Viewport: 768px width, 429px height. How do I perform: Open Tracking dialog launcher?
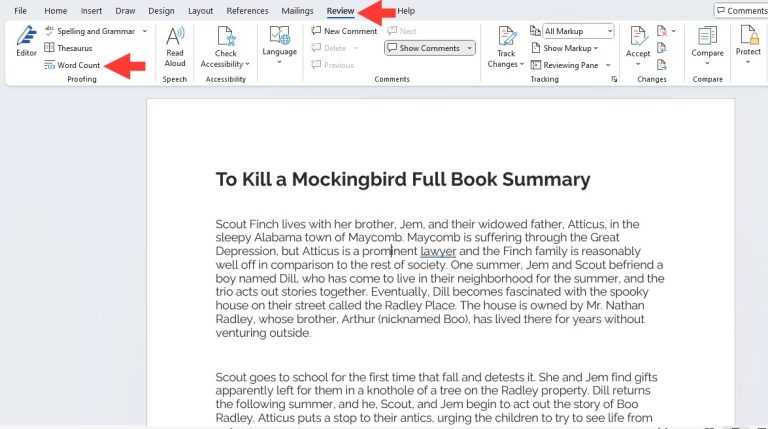coord(614,79)
